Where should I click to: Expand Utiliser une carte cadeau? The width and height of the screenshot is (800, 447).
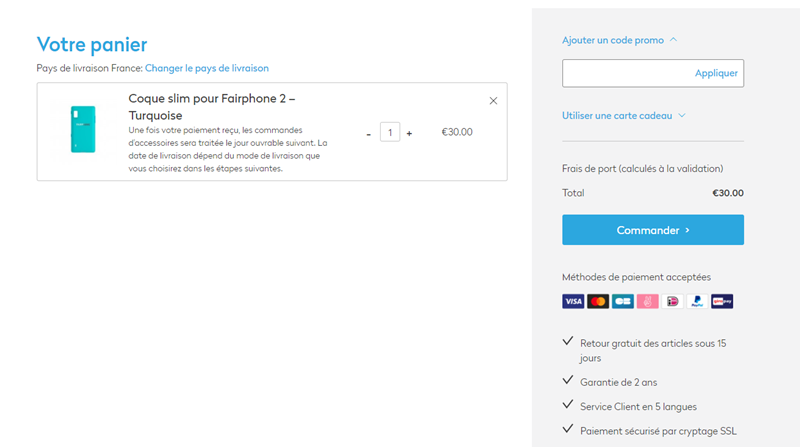coord(617,115)
